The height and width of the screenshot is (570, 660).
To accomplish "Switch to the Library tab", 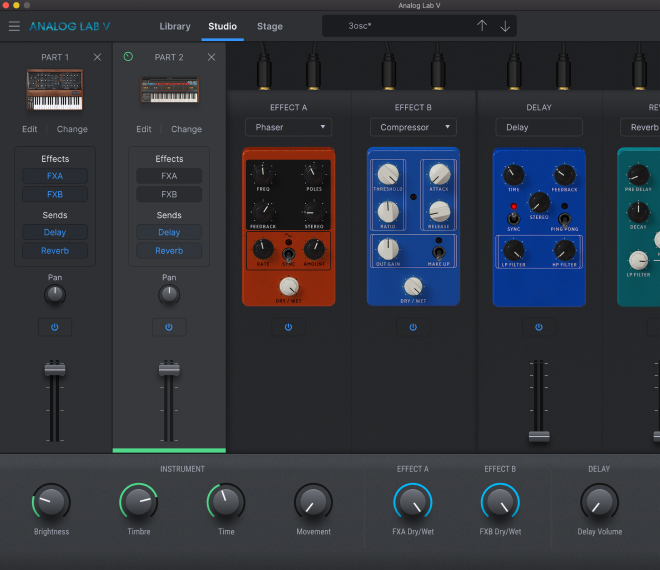I will [x=175, y=26].
